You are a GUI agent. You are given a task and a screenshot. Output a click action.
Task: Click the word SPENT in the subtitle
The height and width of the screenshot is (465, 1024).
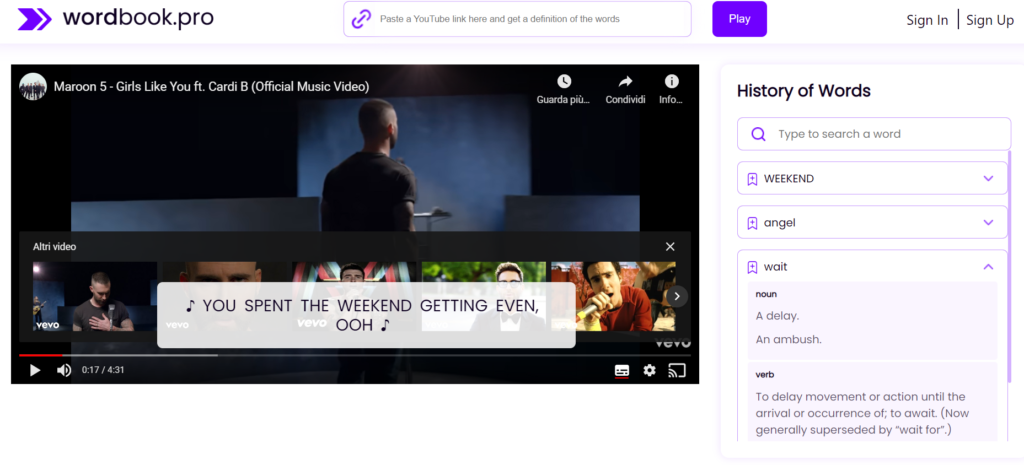(268, 306)
